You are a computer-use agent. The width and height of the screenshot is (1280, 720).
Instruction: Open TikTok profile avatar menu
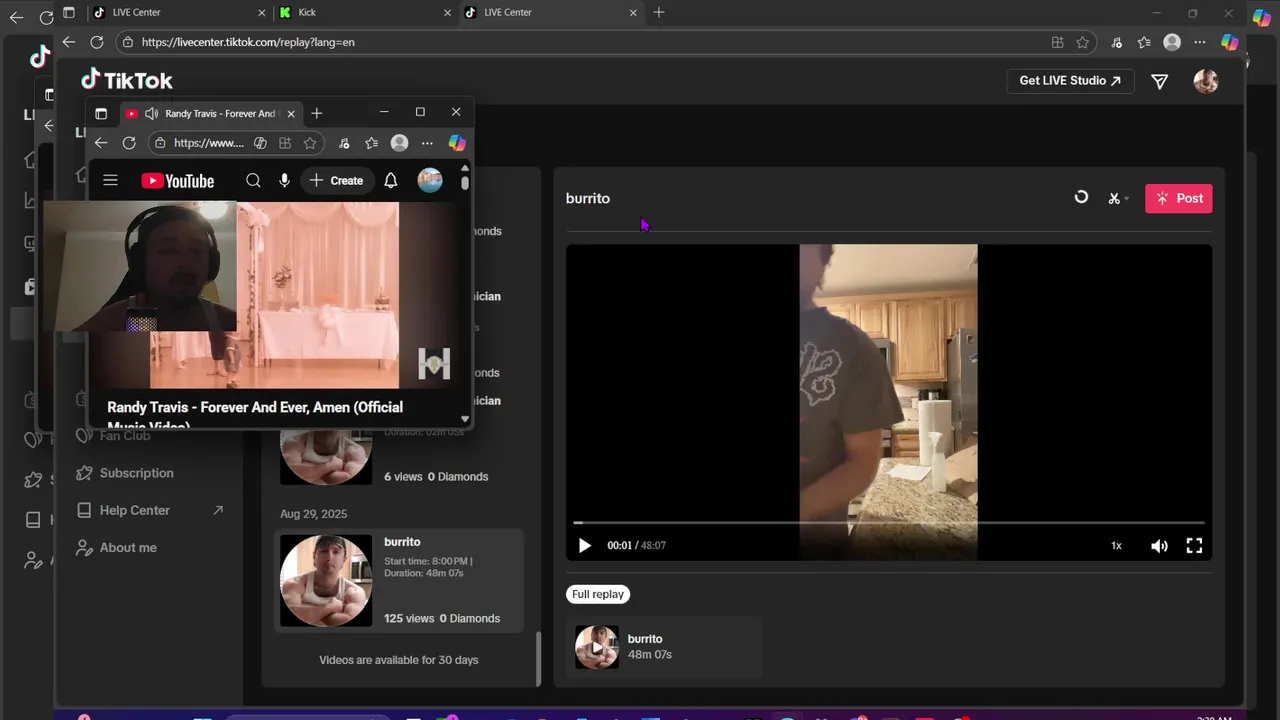point(1206,82)
